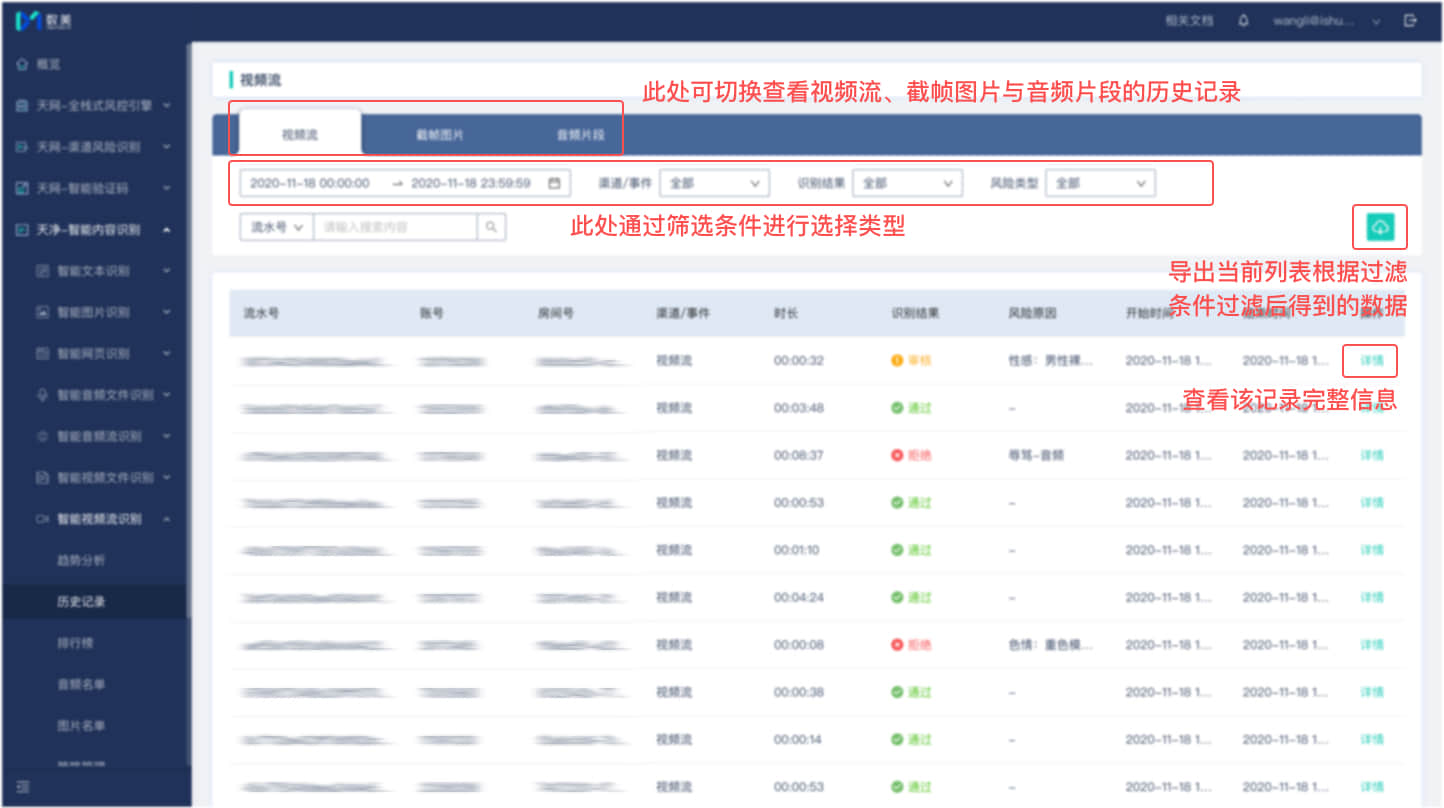Viewport: 1444px width, 808px height.
Task: Click the red 拒绝 icon in the 辱骂-音频 row
Action: pyautogui.click(x=897, y=455)
